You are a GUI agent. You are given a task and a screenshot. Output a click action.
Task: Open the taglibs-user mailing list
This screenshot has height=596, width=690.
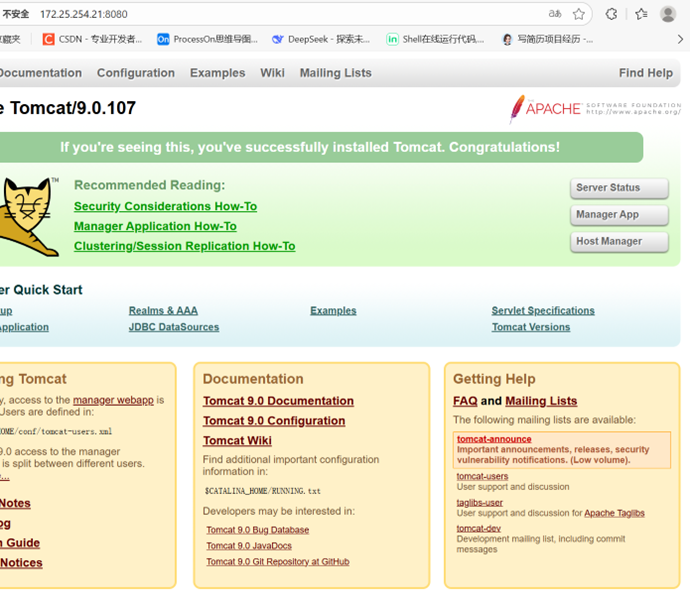click(x=479, y=503)
